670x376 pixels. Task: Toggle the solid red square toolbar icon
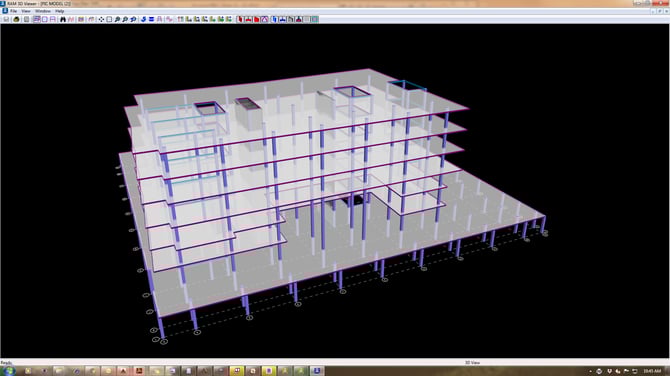(x=257, y=19)
